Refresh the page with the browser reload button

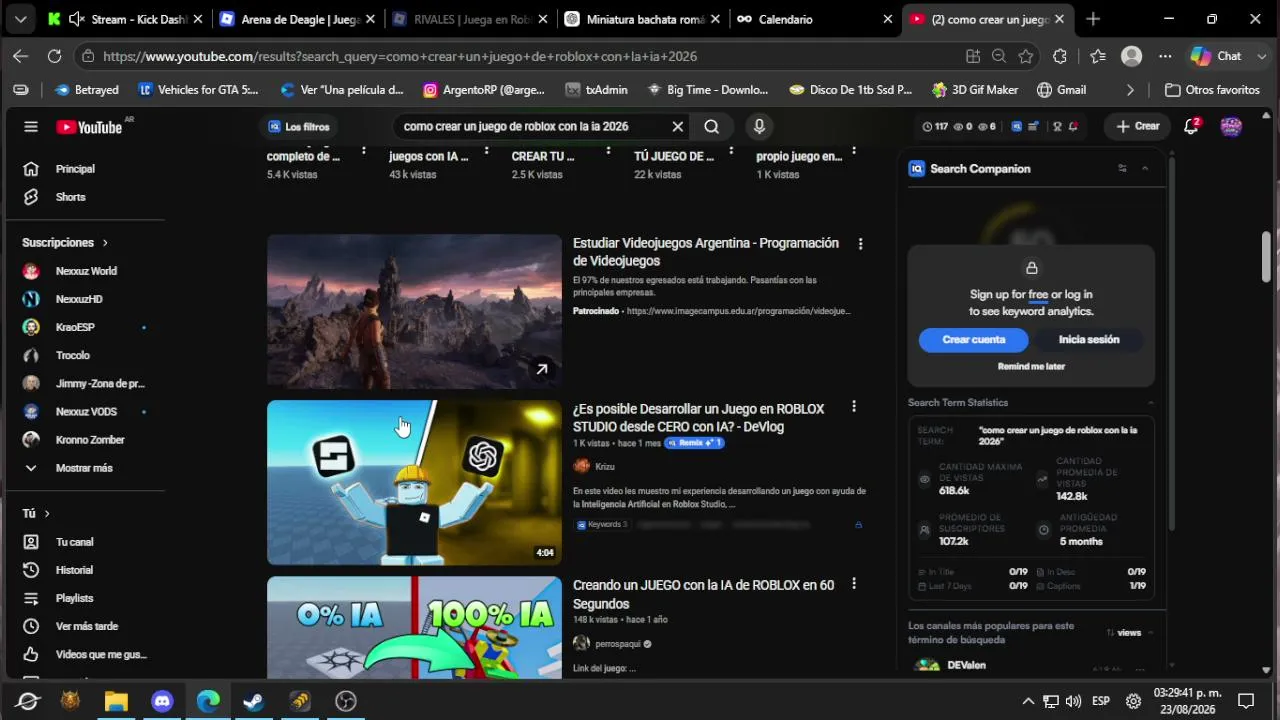[x=54, y=56]
